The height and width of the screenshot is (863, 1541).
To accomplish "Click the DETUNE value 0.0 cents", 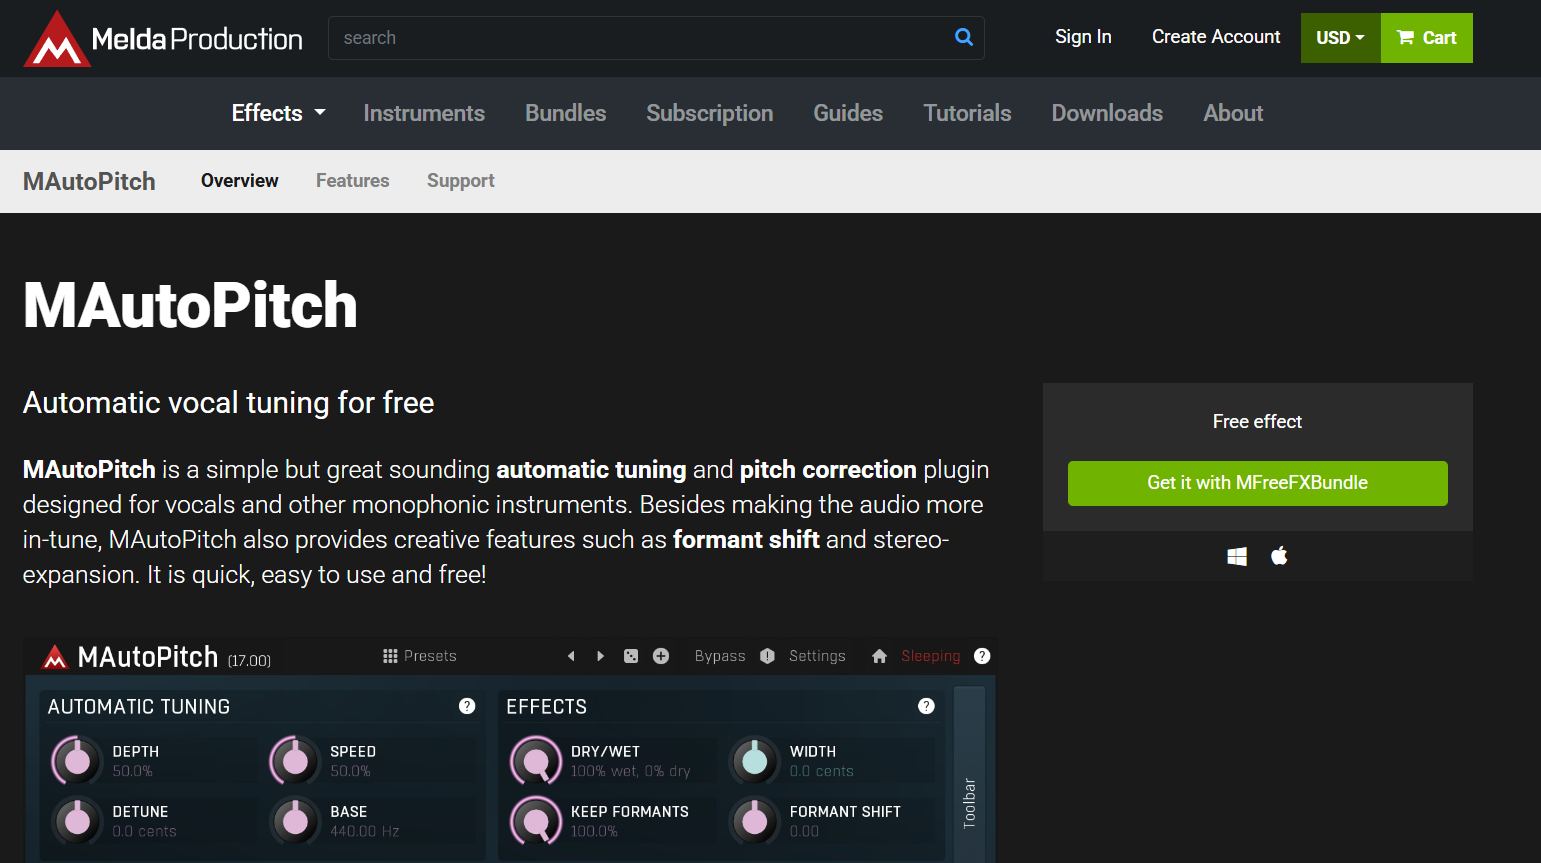I will pos(144,831).
